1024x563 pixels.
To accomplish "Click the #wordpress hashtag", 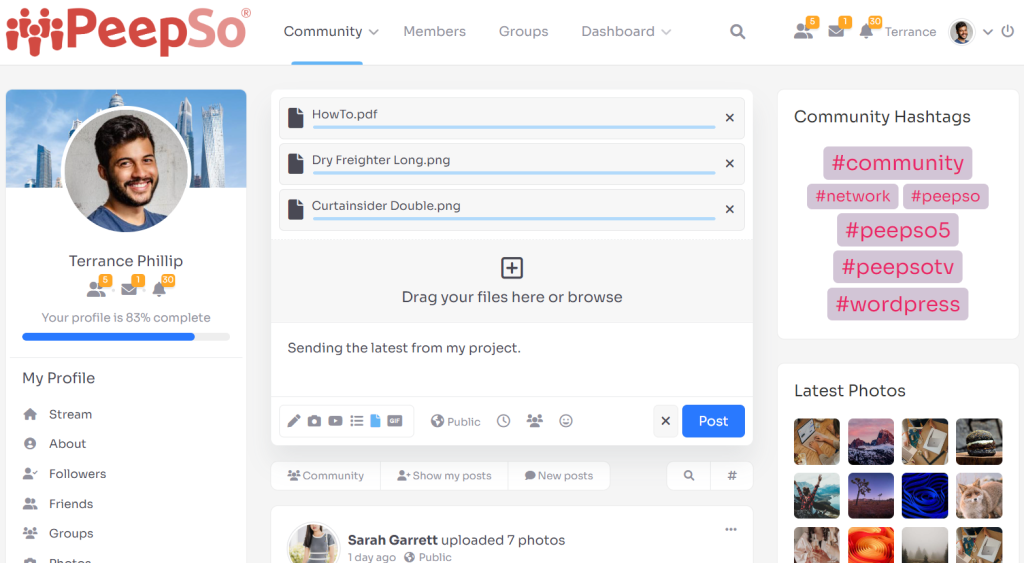I will tap(897, 304).
